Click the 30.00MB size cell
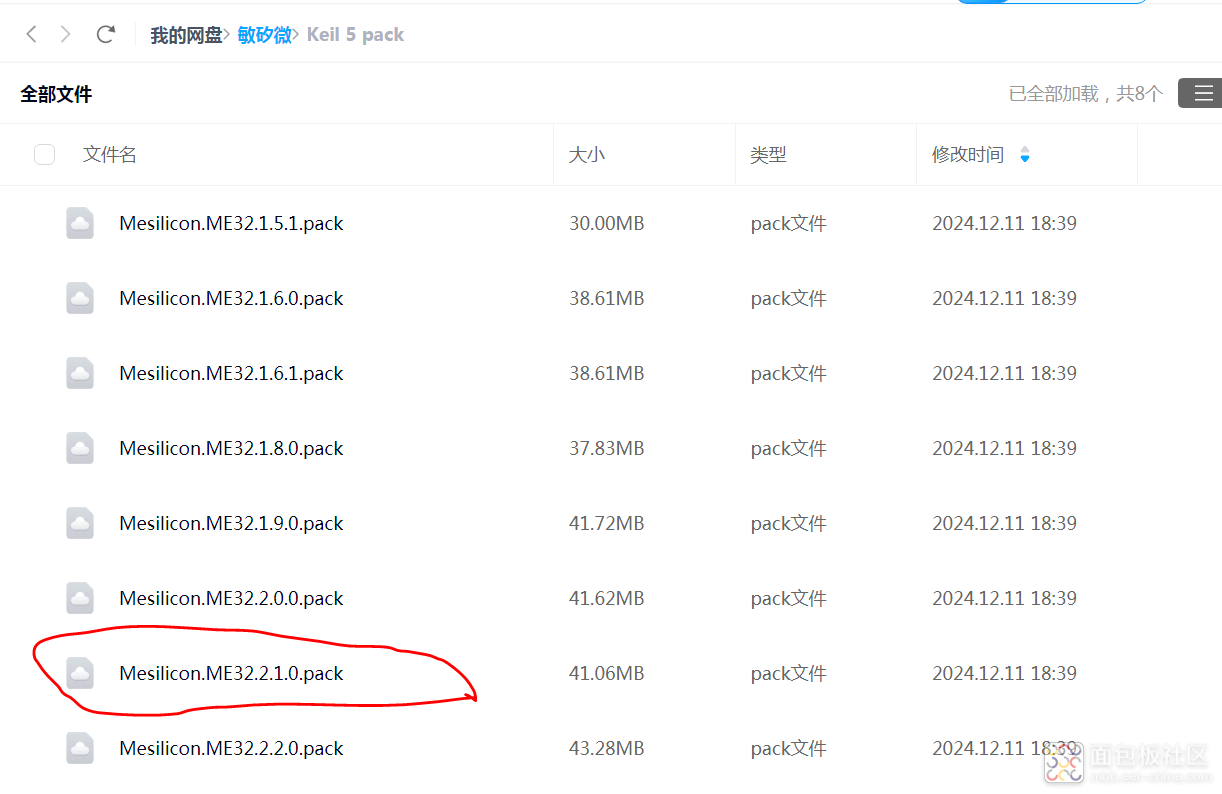The height and width of the screenshot is (794, 1222). (x=607, y=223)
